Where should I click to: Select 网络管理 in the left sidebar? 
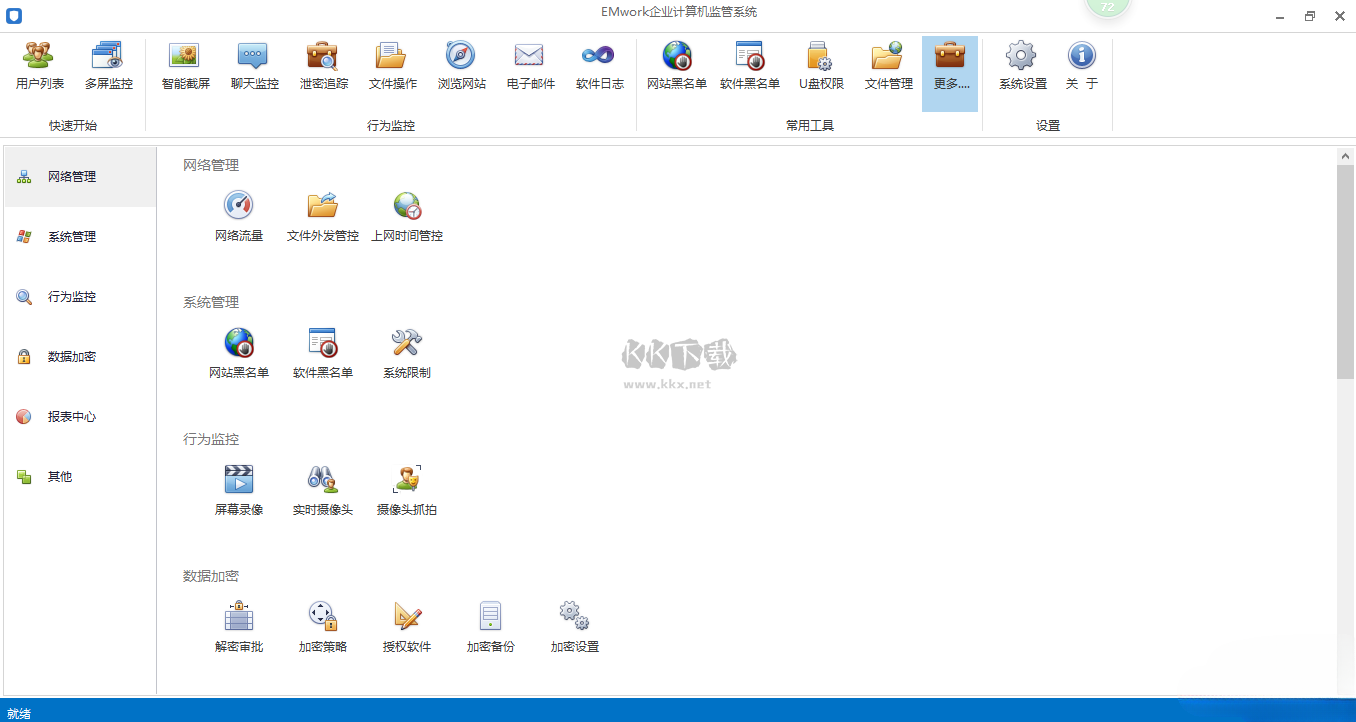tap(80, 177)
